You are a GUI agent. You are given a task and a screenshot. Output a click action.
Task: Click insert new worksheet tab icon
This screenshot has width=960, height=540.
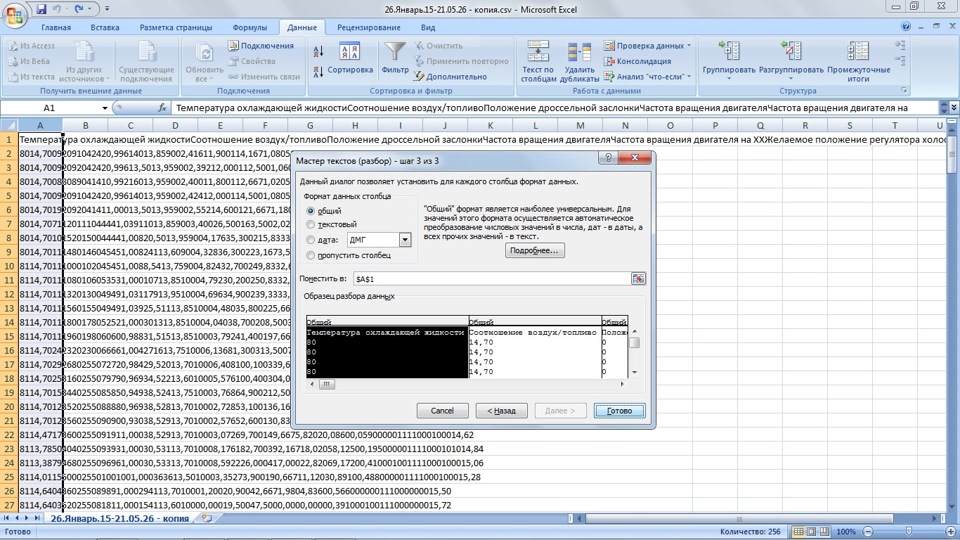(x=207, y=519)
